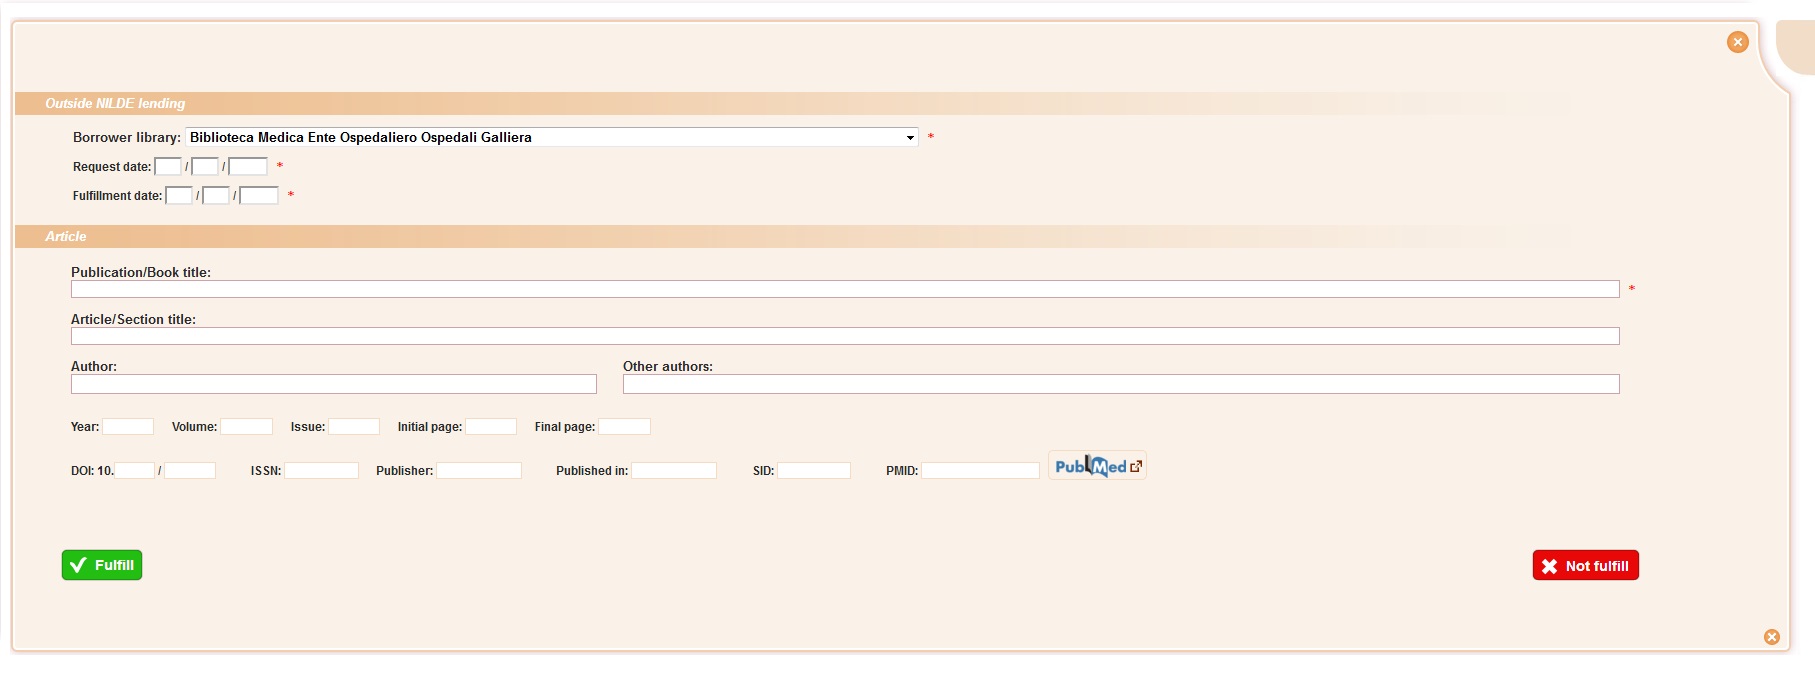
Task: Click the Not fulfill button
Action: click(1585, 566)
